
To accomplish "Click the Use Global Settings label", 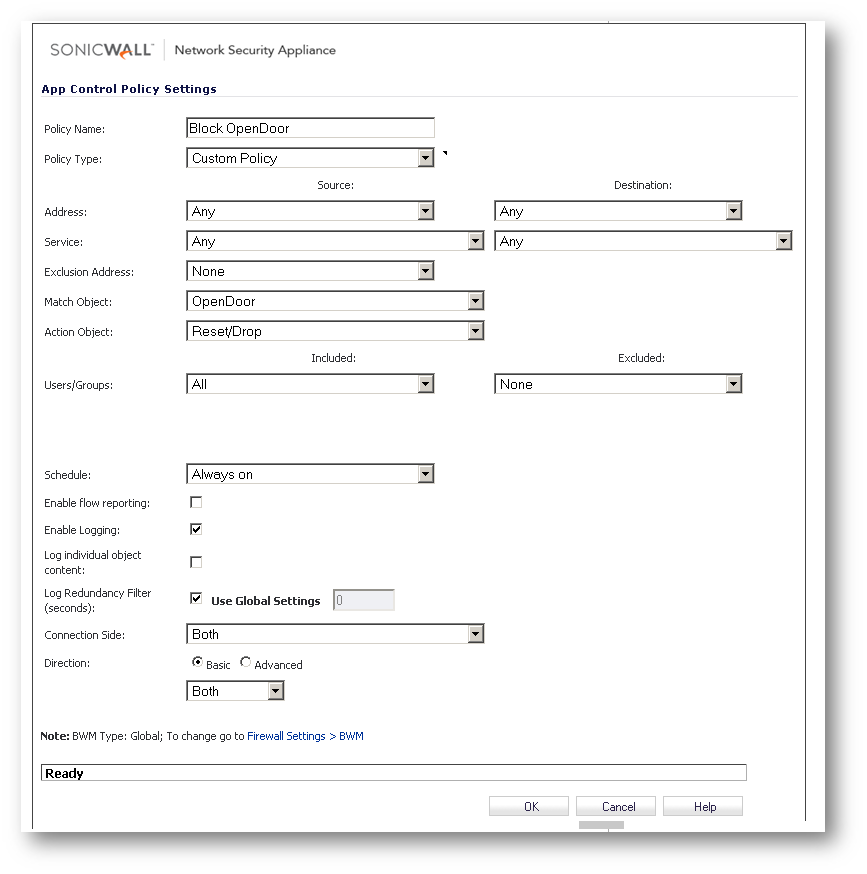I will pos(265,601).
